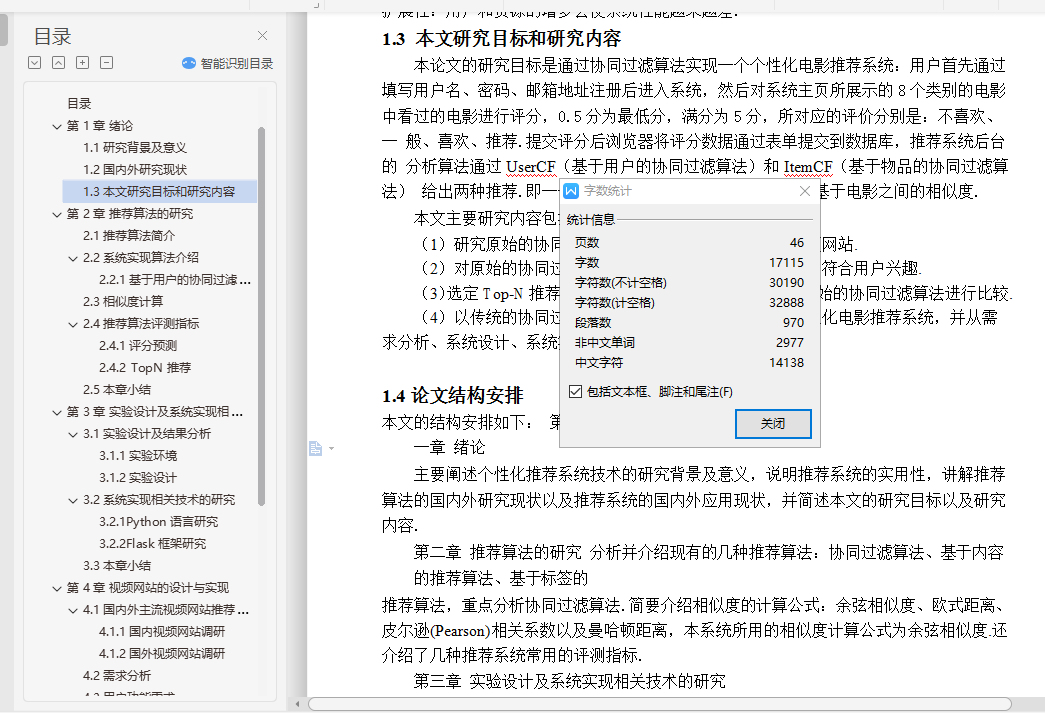Go to 1.2 国内外研究现状 heading

135,169
